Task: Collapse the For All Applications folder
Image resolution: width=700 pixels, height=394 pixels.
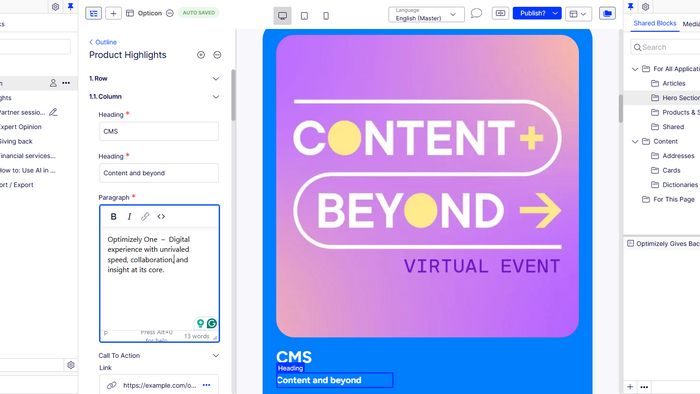Action: pos(635,69)
